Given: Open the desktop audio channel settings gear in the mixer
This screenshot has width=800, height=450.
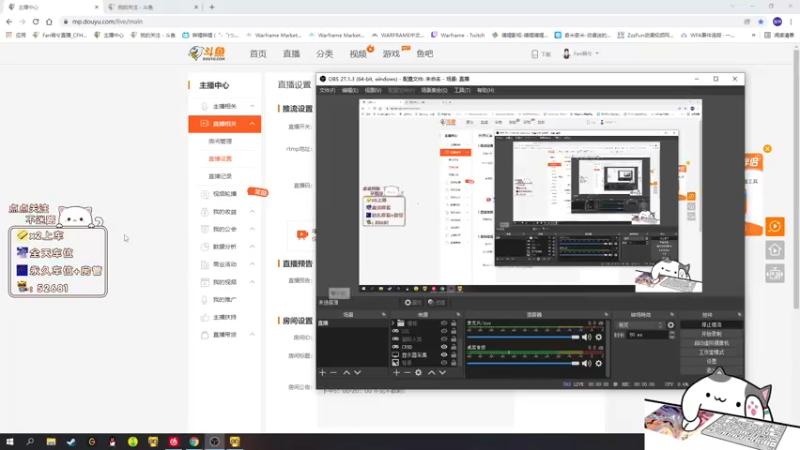Looking at the screenshot, I should pos(598,363).
